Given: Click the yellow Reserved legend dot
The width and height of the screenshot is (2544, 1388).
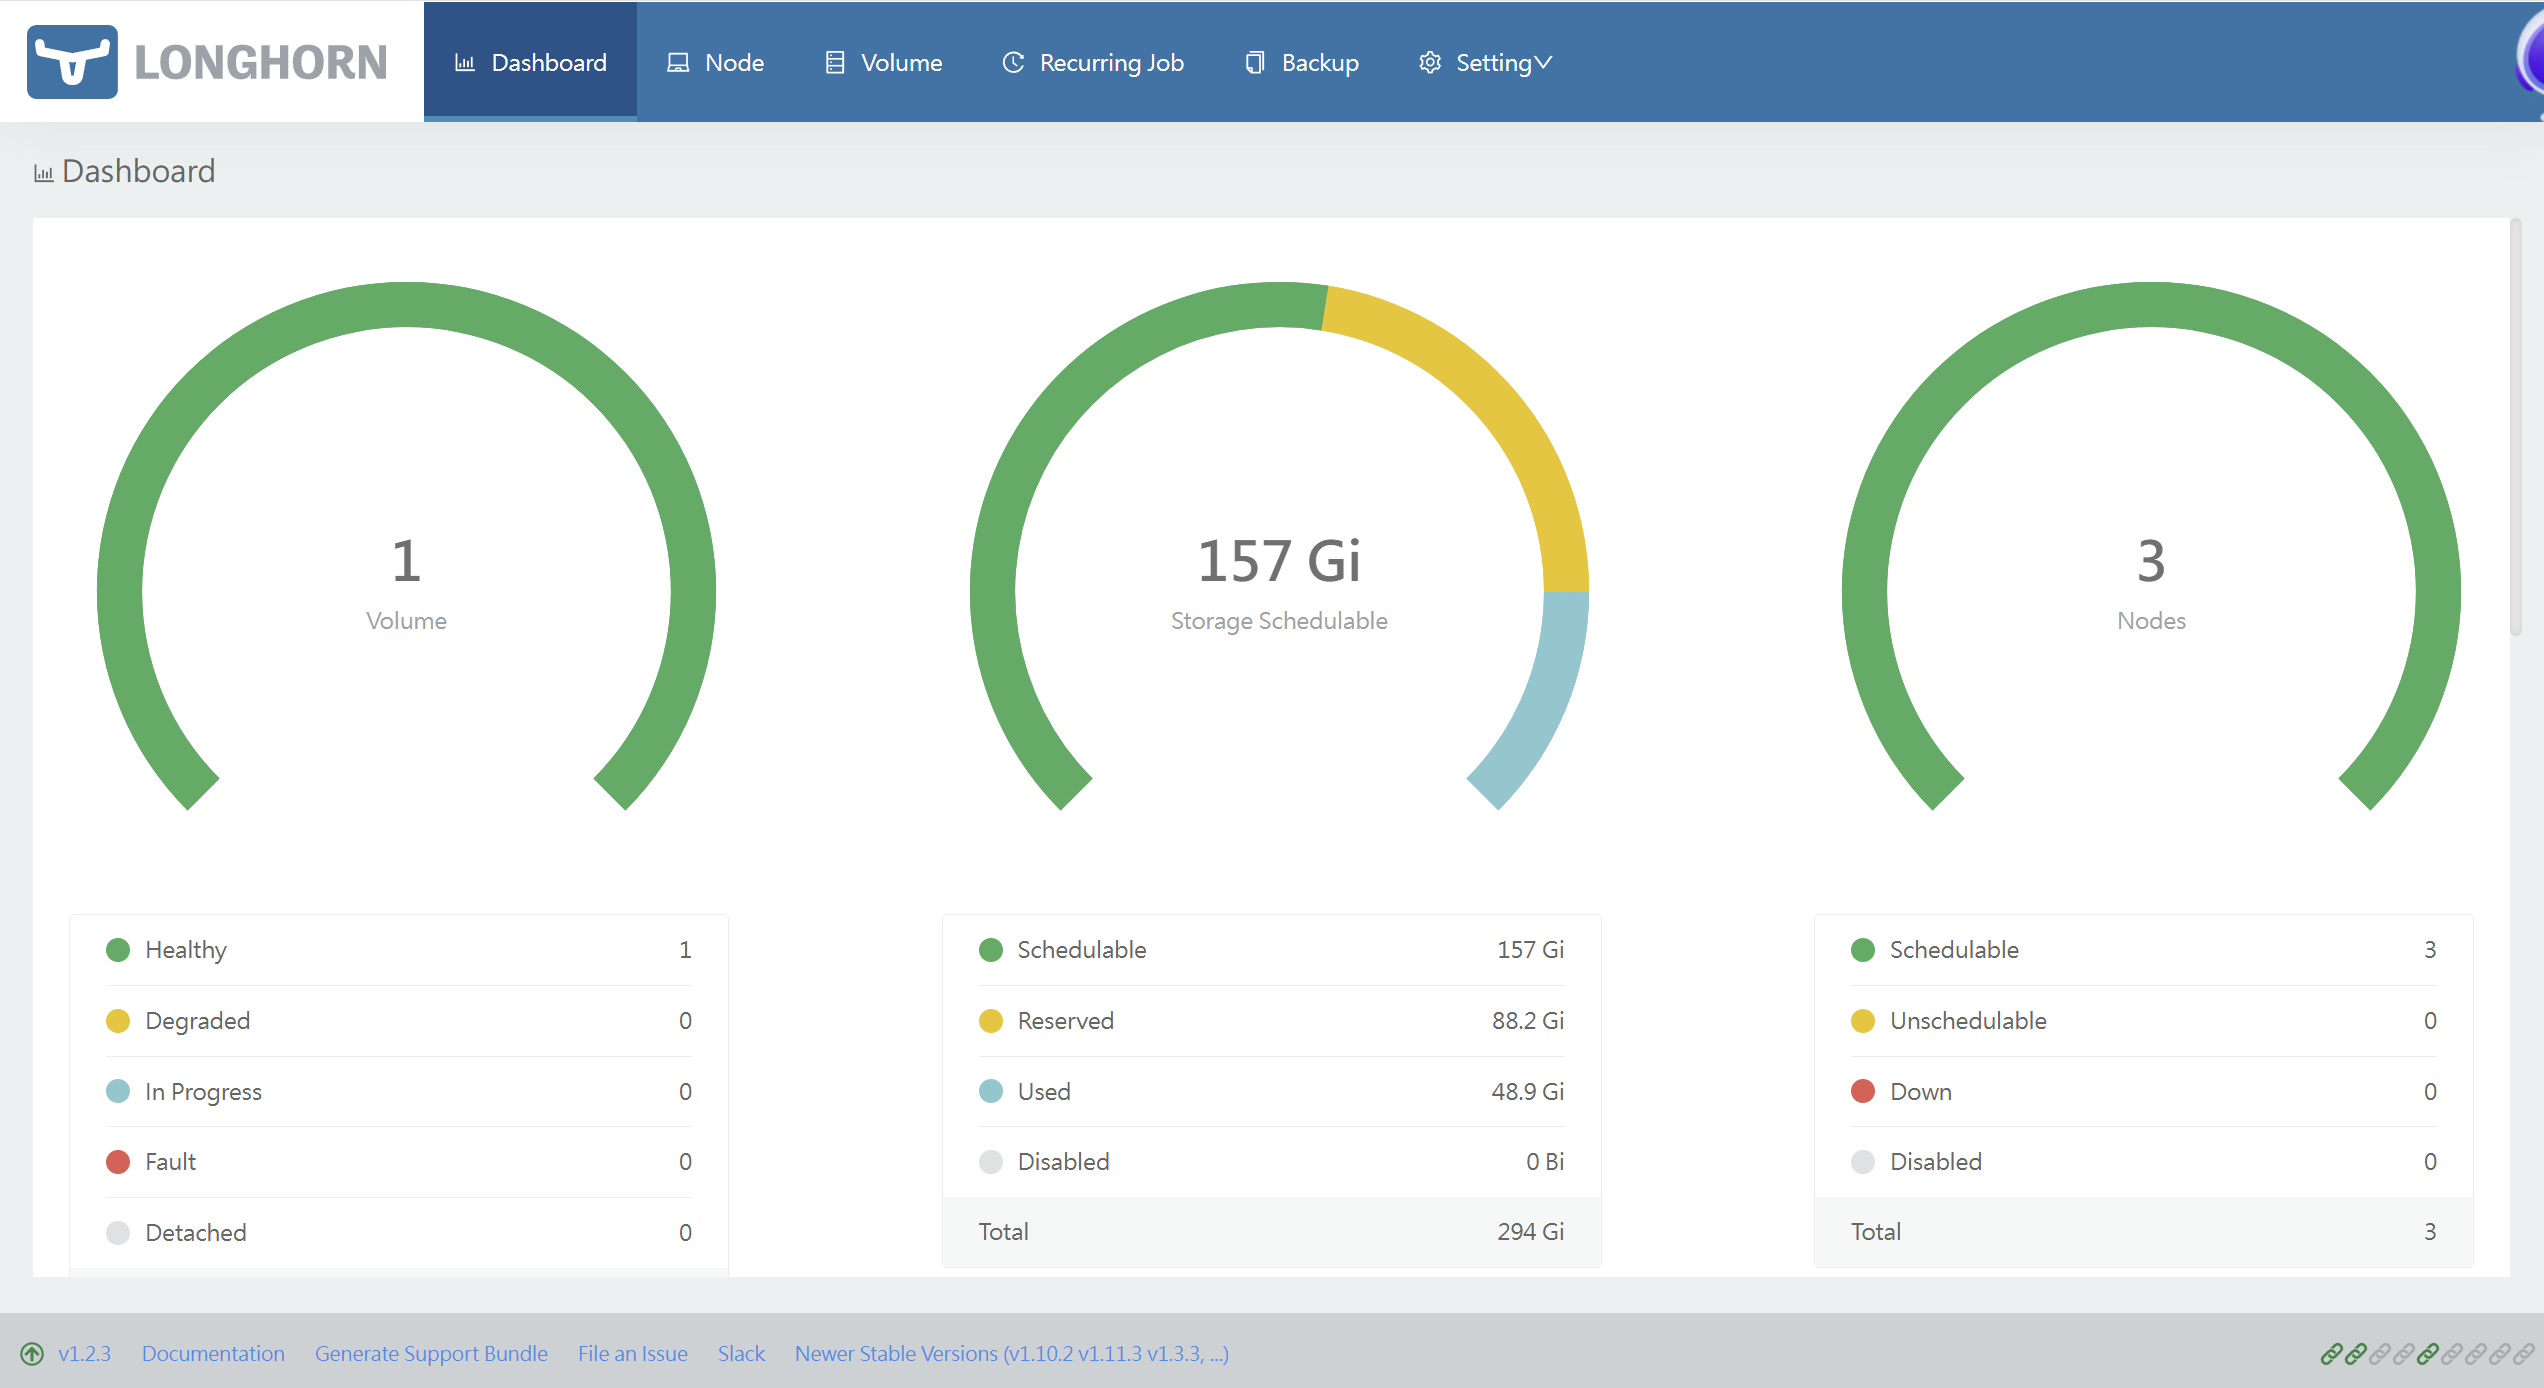Looking at the screenshot, I should coord(991,1021).
